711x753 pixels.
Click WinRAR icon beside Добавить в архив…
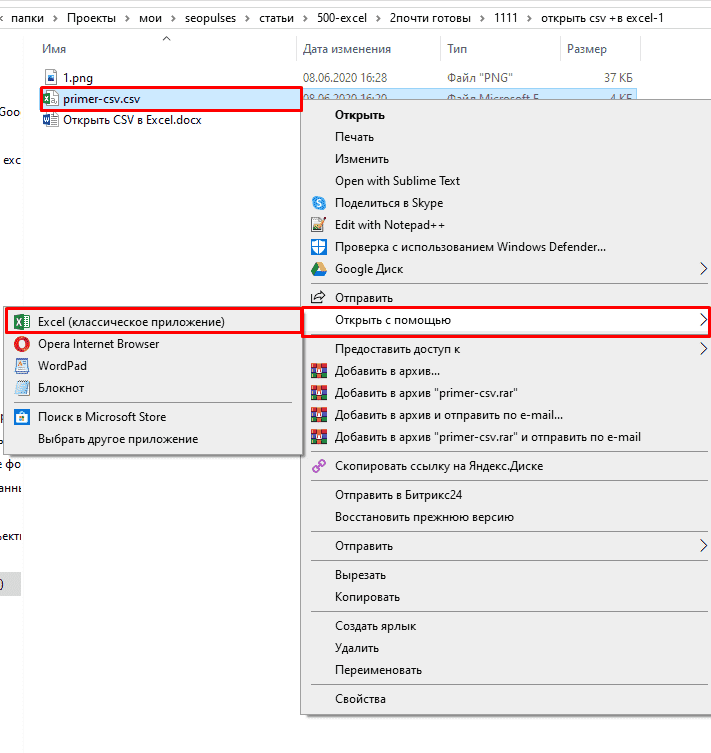[x=319, y=371]
